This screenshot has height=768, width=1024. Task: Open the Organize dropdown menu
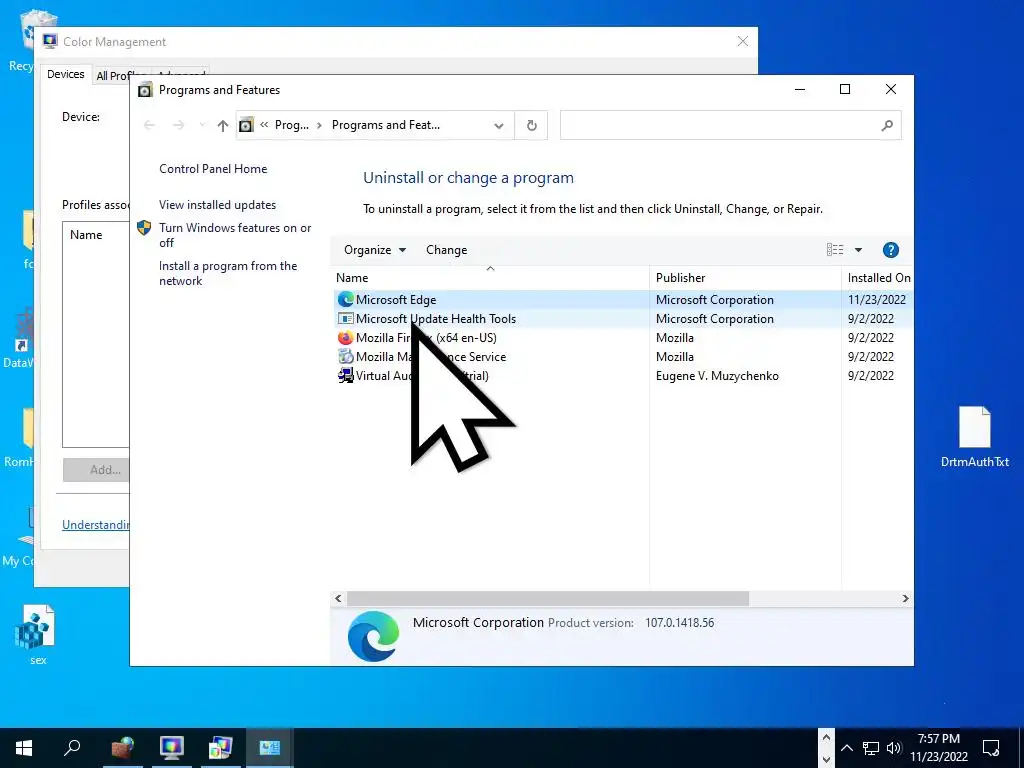click(375, 250)
